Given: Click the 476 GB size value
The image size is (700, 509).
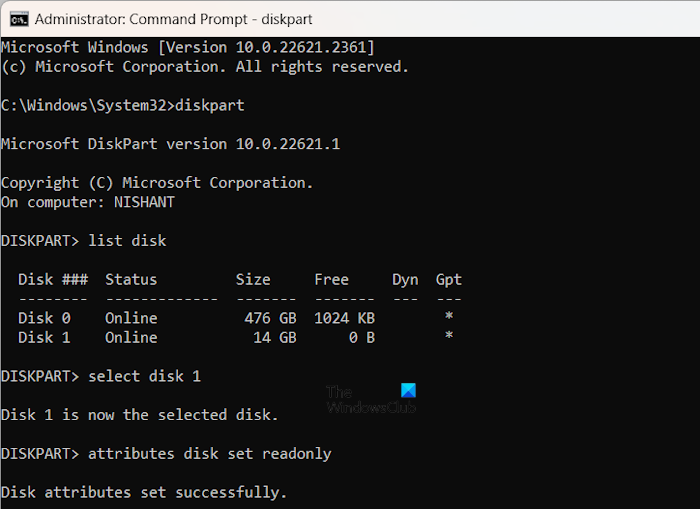Looking at the screenshot, I should 270,318.
